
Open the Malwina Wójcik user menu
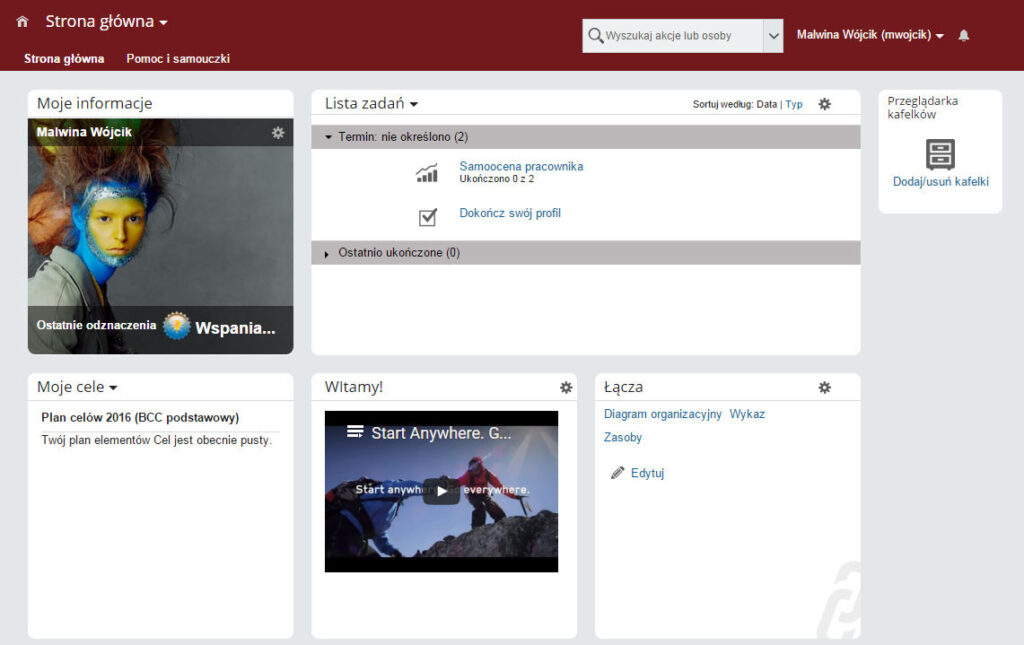click(x=870, y=35)
